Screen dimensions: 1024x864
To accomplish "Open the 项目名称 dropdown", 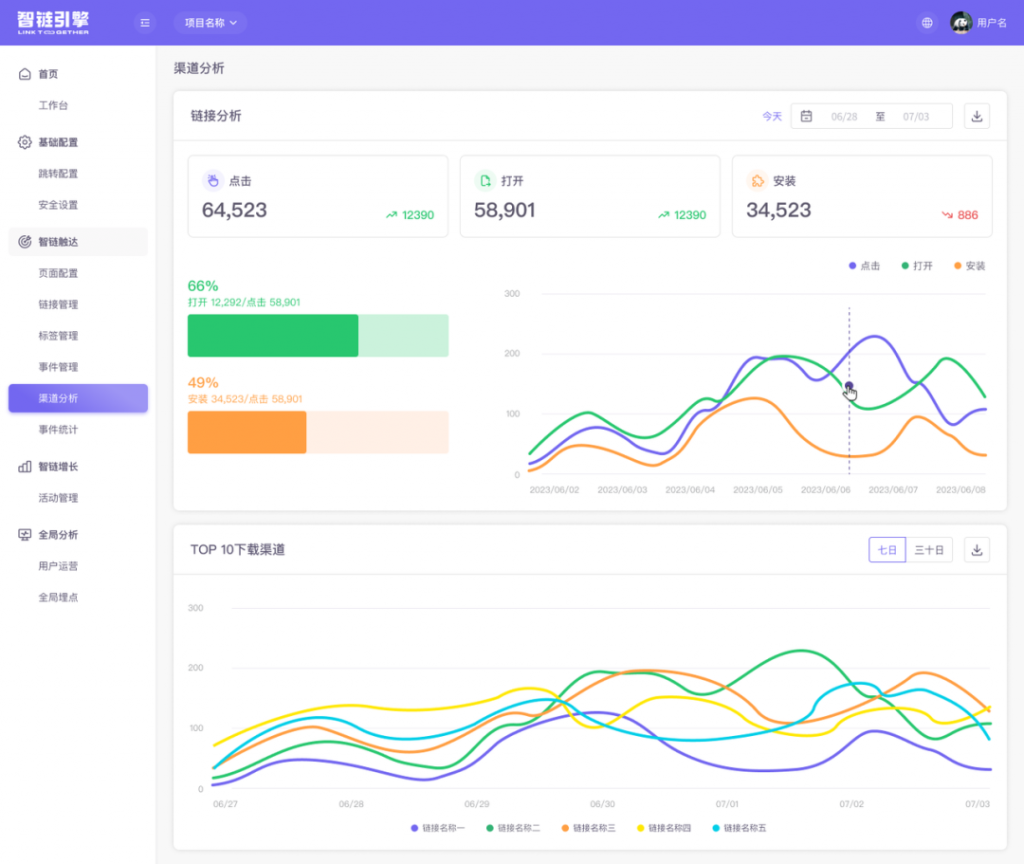I will pyautogui.click(x=210, y=23).
